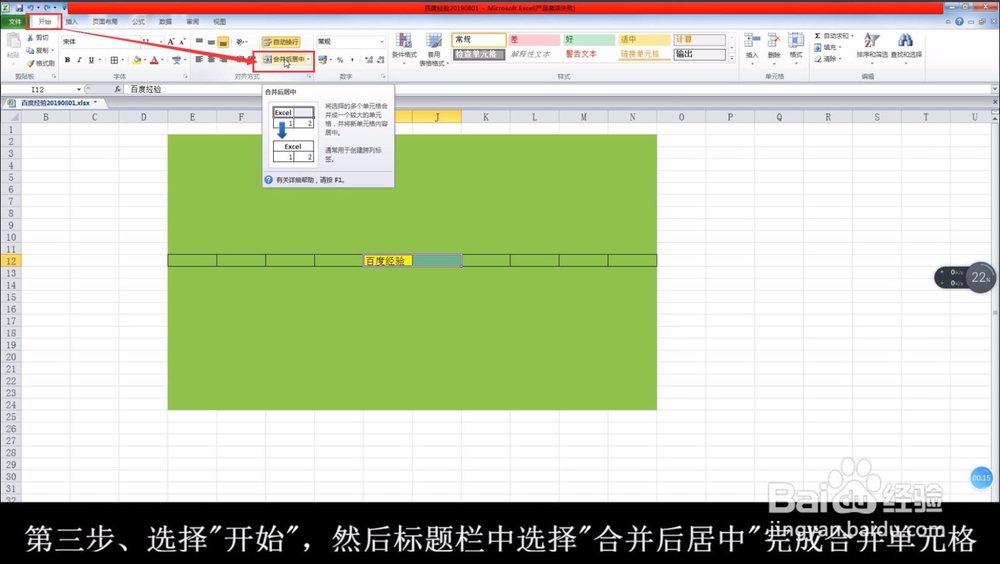
Task: Click the insert function fx button
Action: [x=118, y=89]
